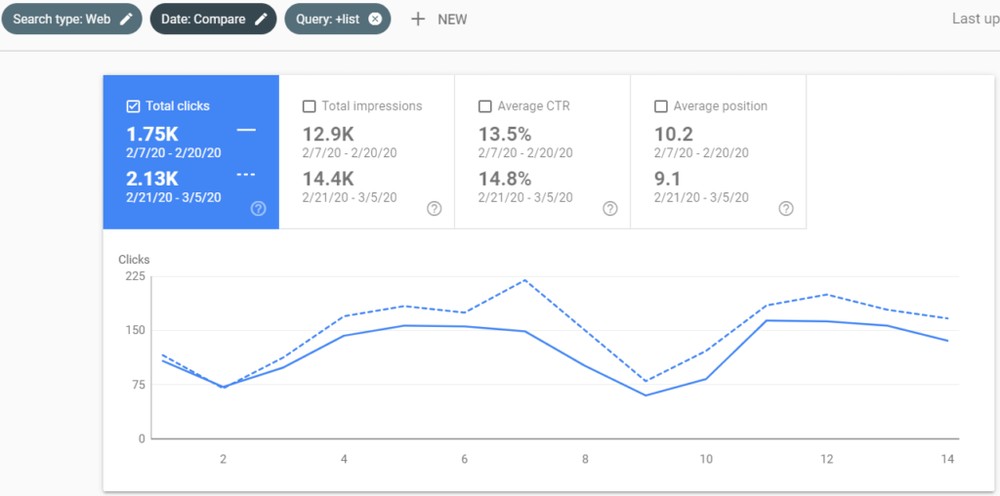Image resolution: width=1000 pixels, height=496 pixels.
Task: Click the 14.4K impressions value
Action: tap(328, 179)
